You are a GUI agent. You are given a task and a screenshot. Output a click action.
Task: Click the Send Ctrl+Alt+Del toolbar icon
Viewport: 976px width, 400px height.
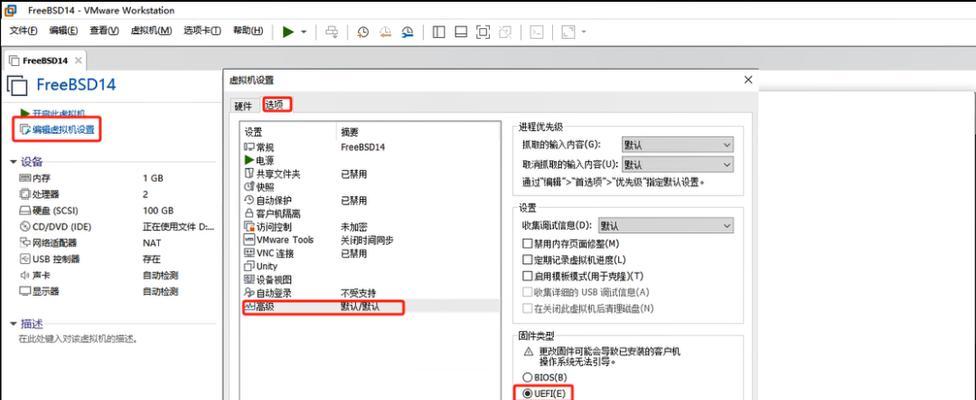332,32
